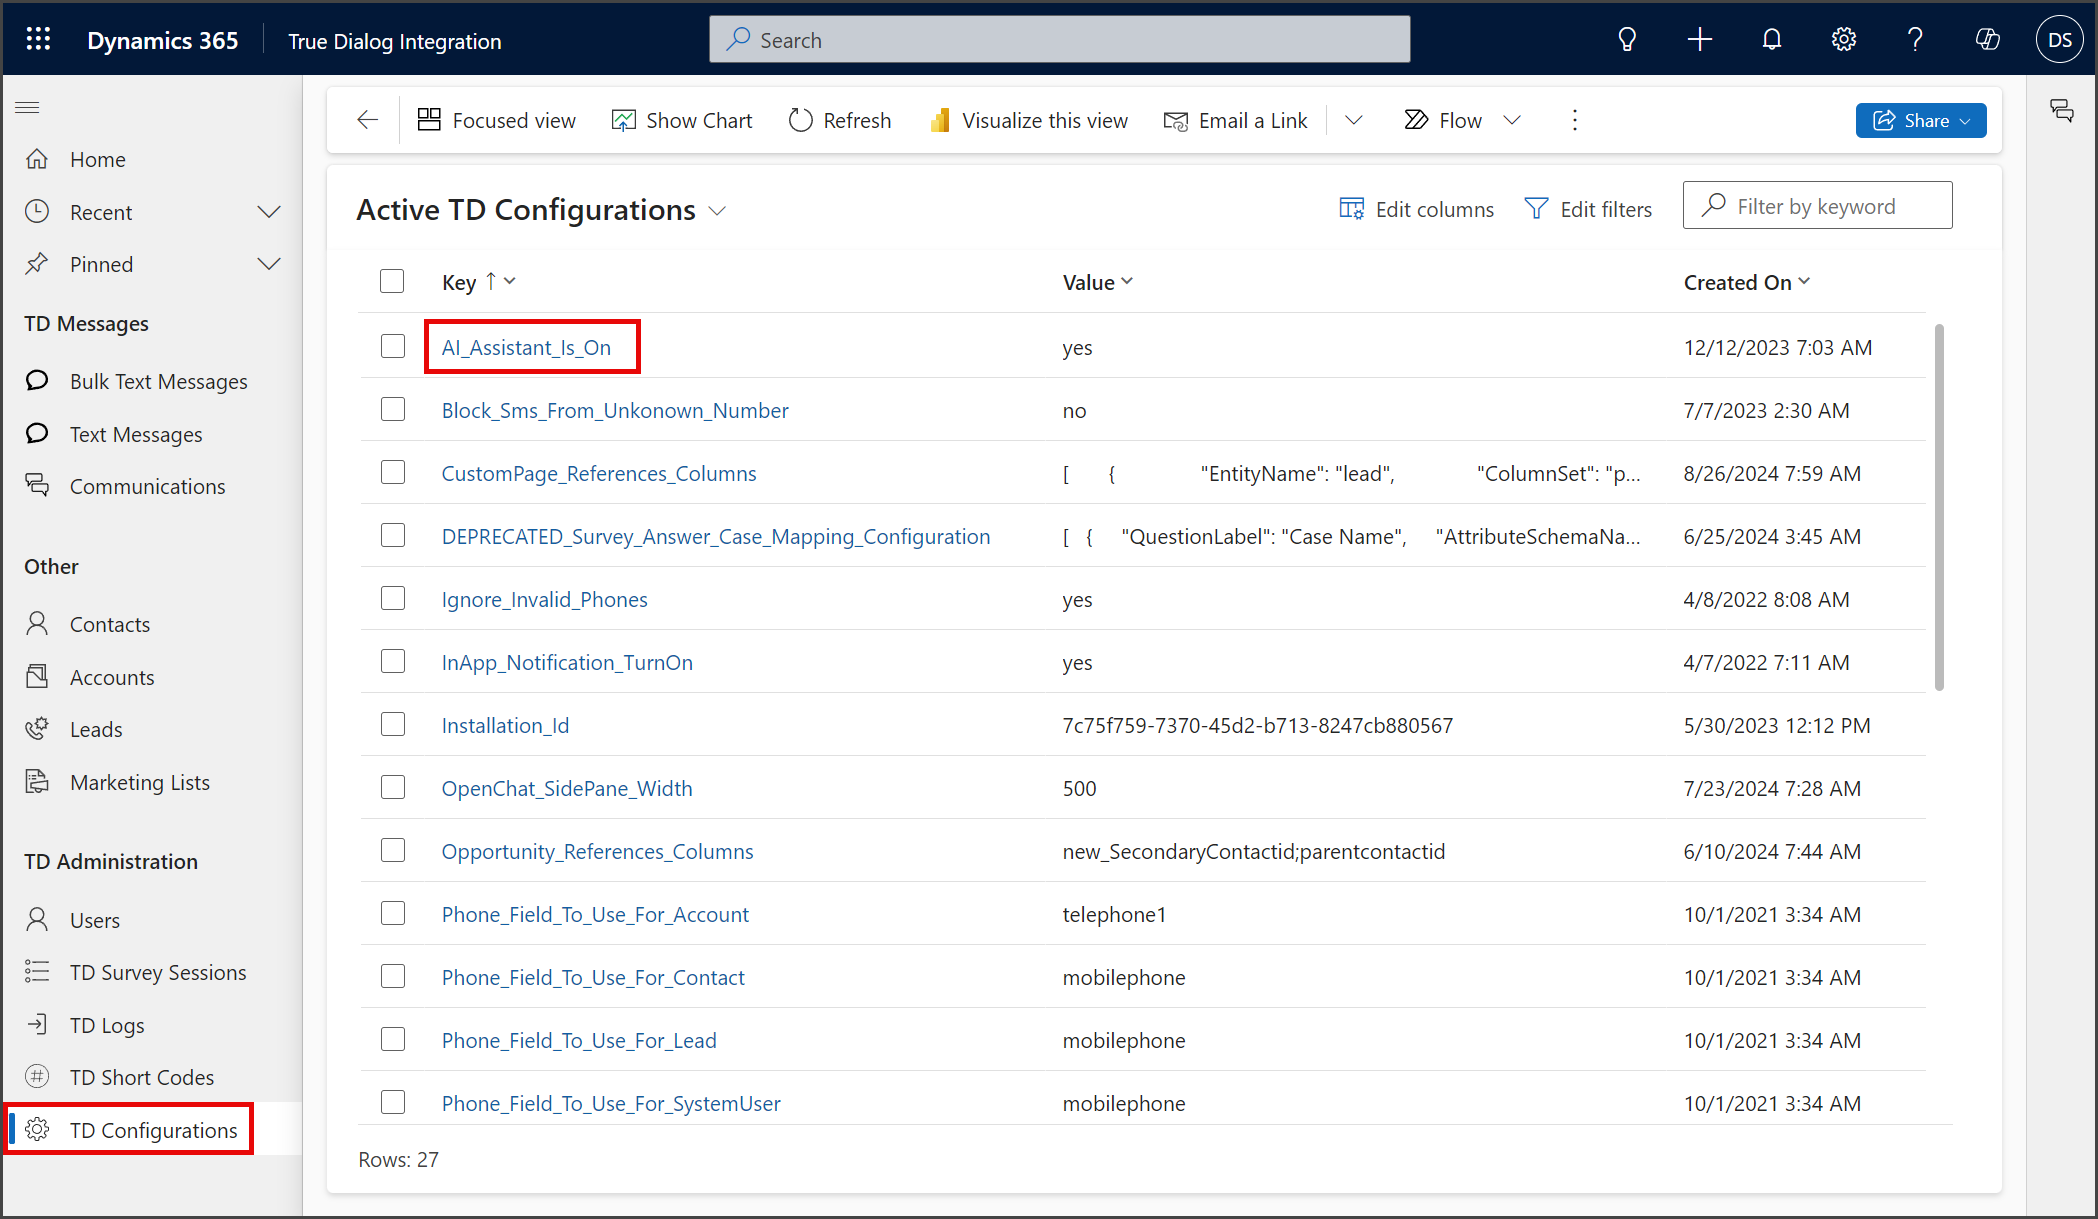Screen dimensions: 2098x1219
Task: Click the Share button
Action: 1921,120
